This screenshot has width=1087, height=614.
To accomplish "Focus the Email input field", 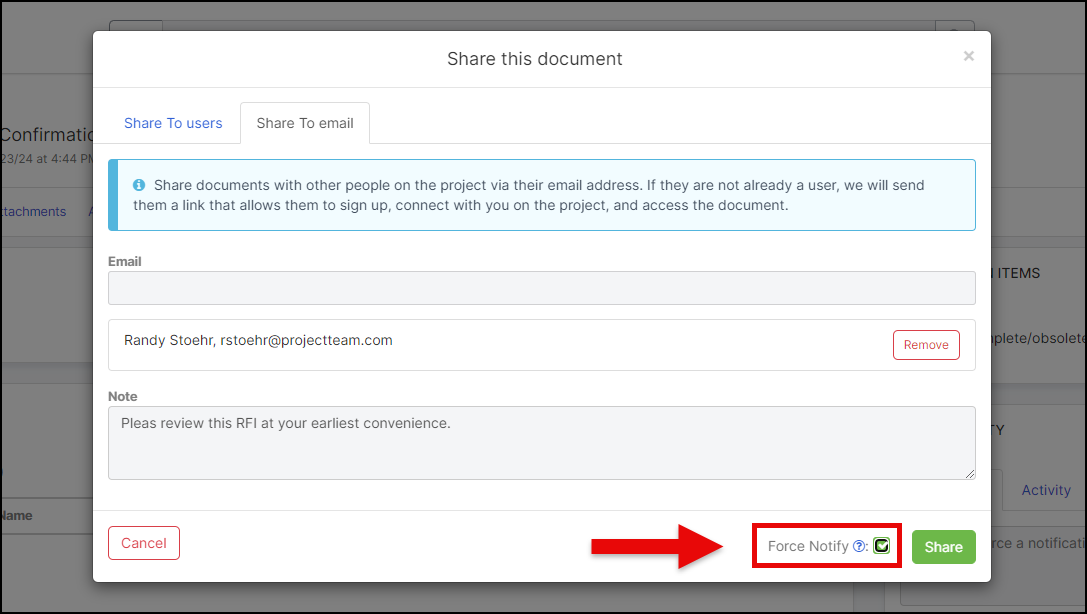I will pyautogui.click(x=541, y=288).
